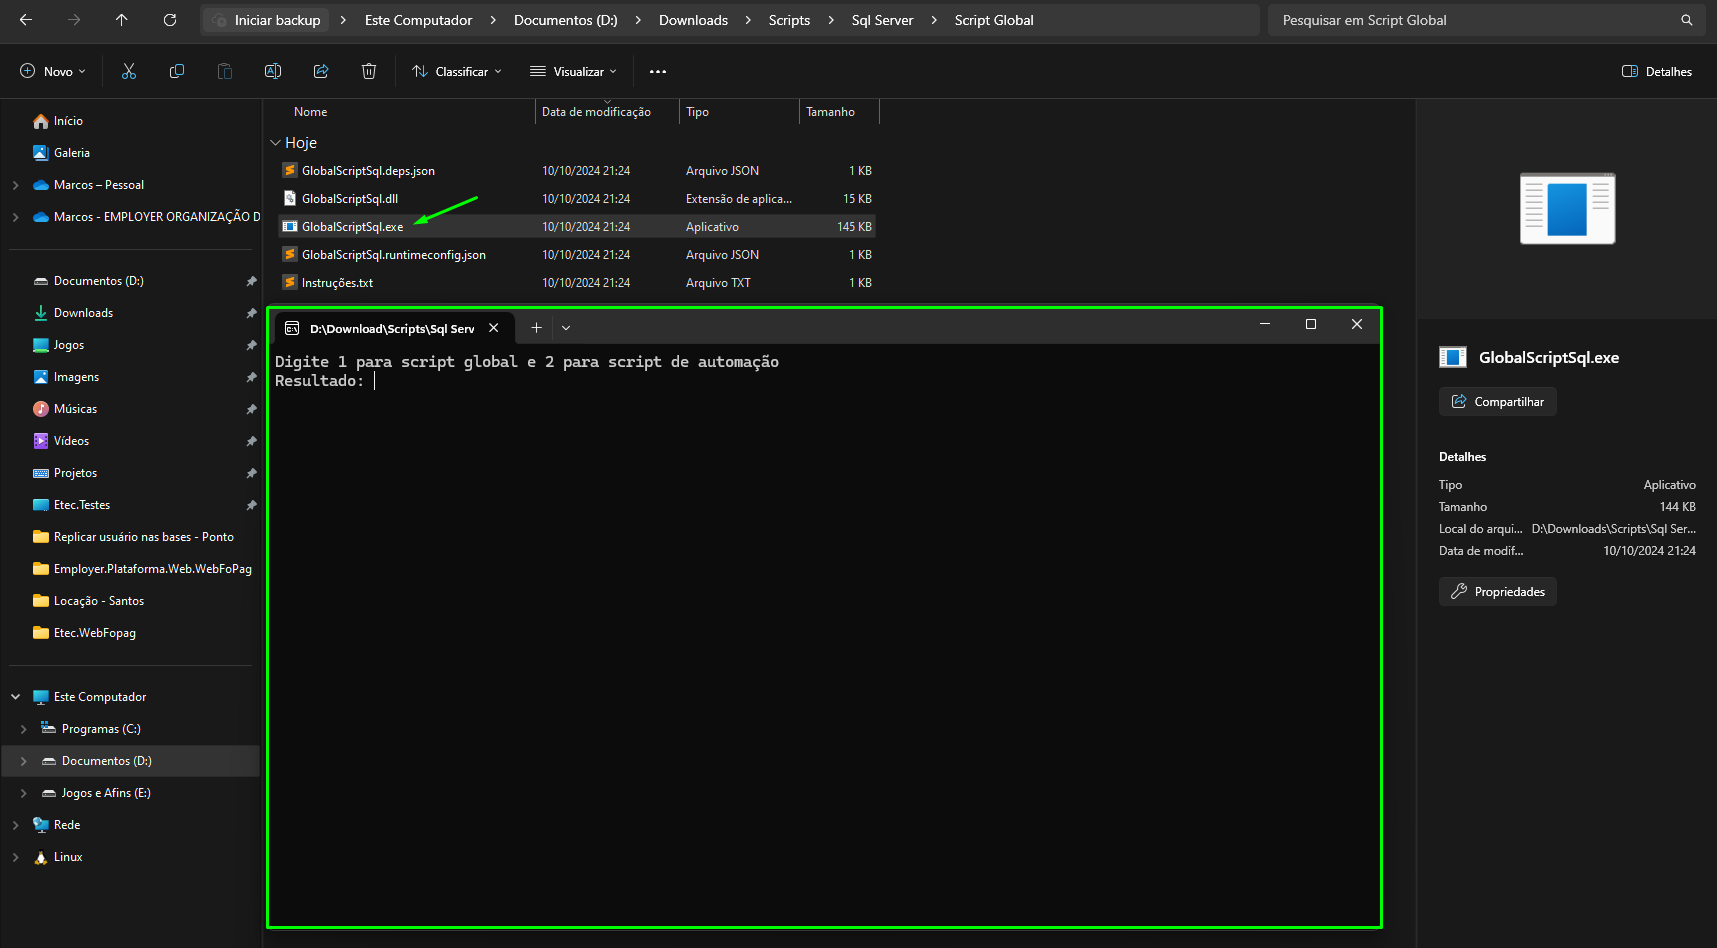Open the Visualizar view dropdown
Image resolution: width=1717 pixels, height=948 pixels.
tap(573, 71)
